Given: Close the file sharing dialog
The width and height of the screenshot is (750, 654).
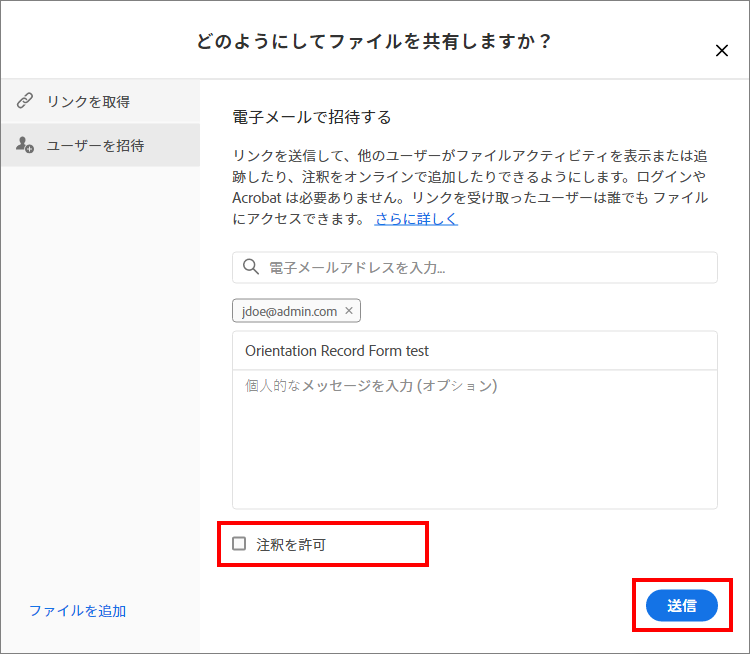Looking at the screenshot, I should click(x=722, y=50).
